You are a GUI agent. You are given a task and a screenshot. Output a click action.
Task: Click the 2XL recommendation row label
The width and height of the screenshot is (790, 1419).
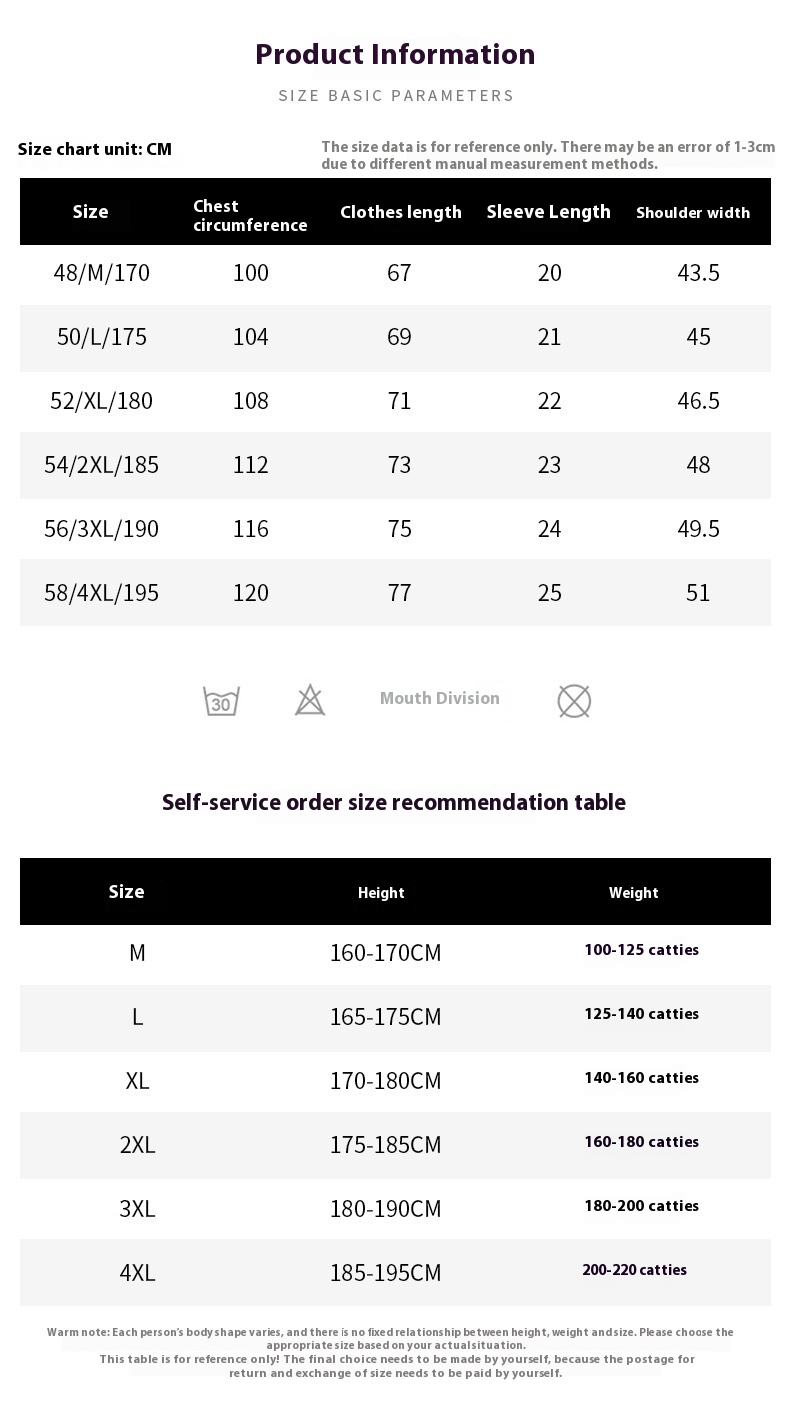[137, 1145]
